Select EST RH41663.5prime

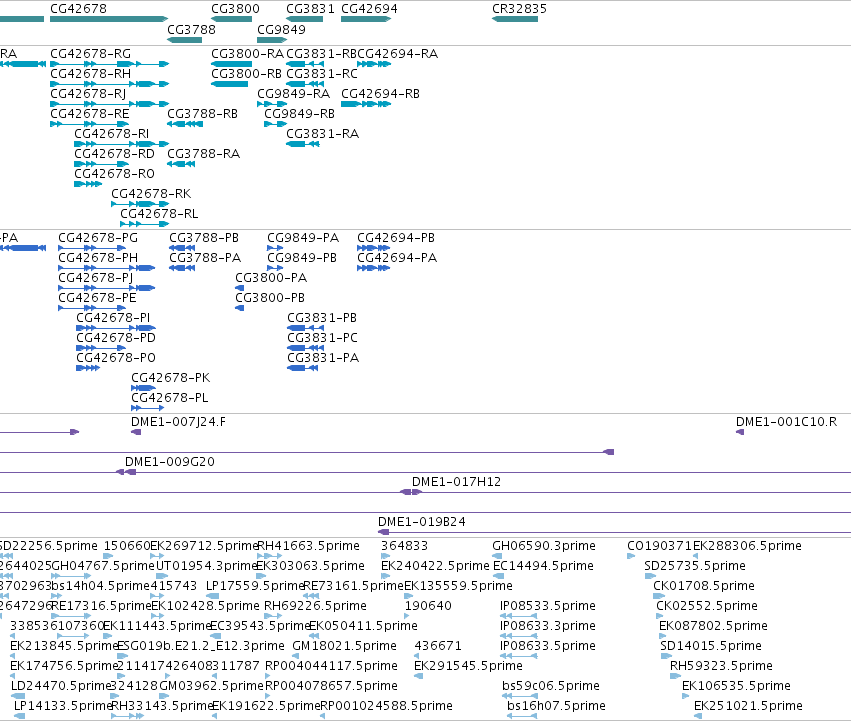click(269, 556)
